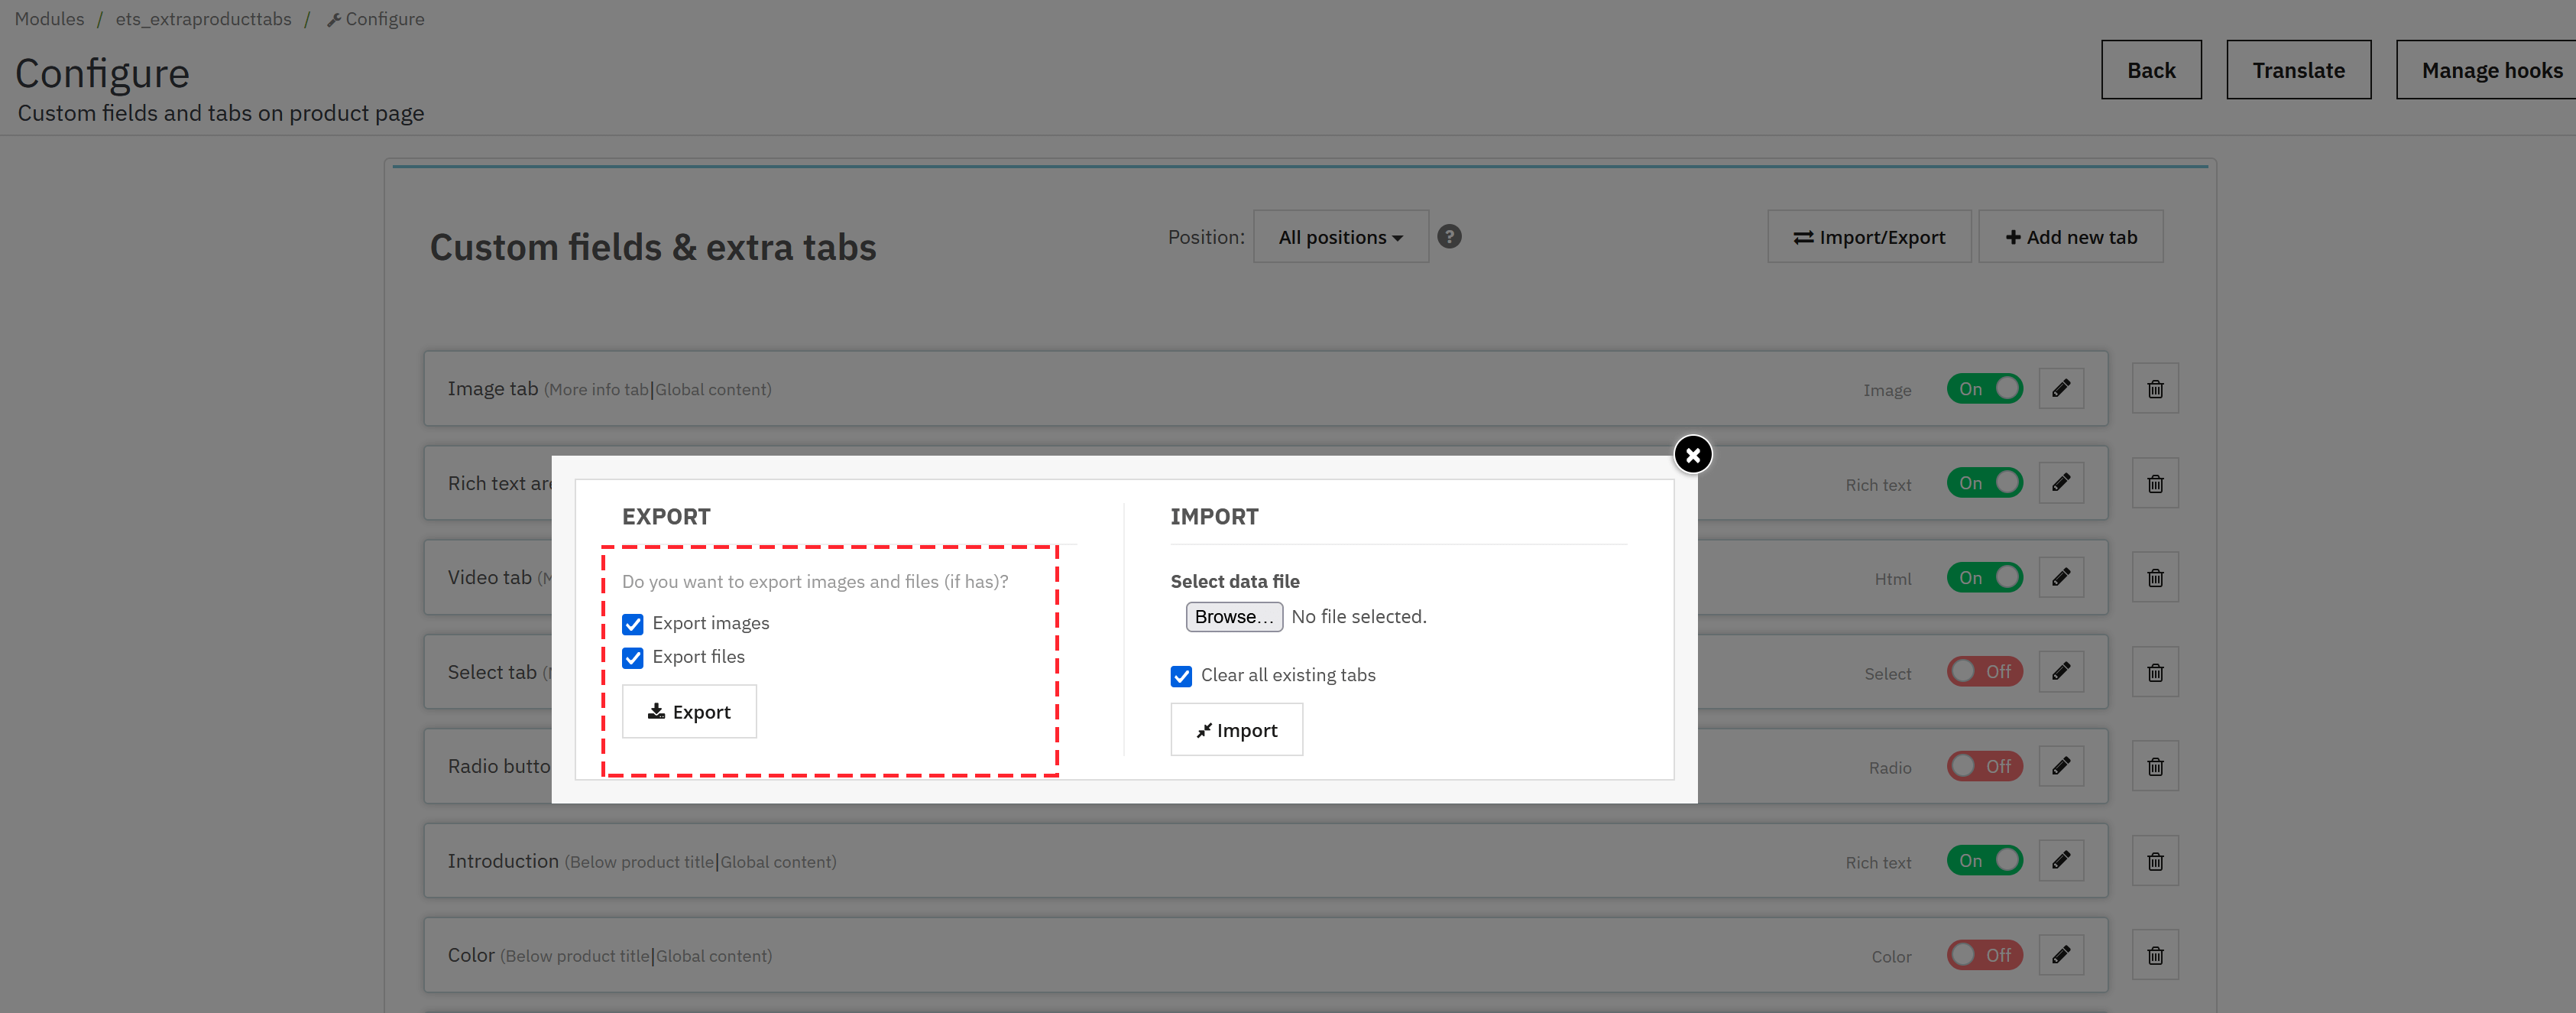Edit the Radio button row with pencil icon
2576x1013 pixels.
tap(2061, 766)
